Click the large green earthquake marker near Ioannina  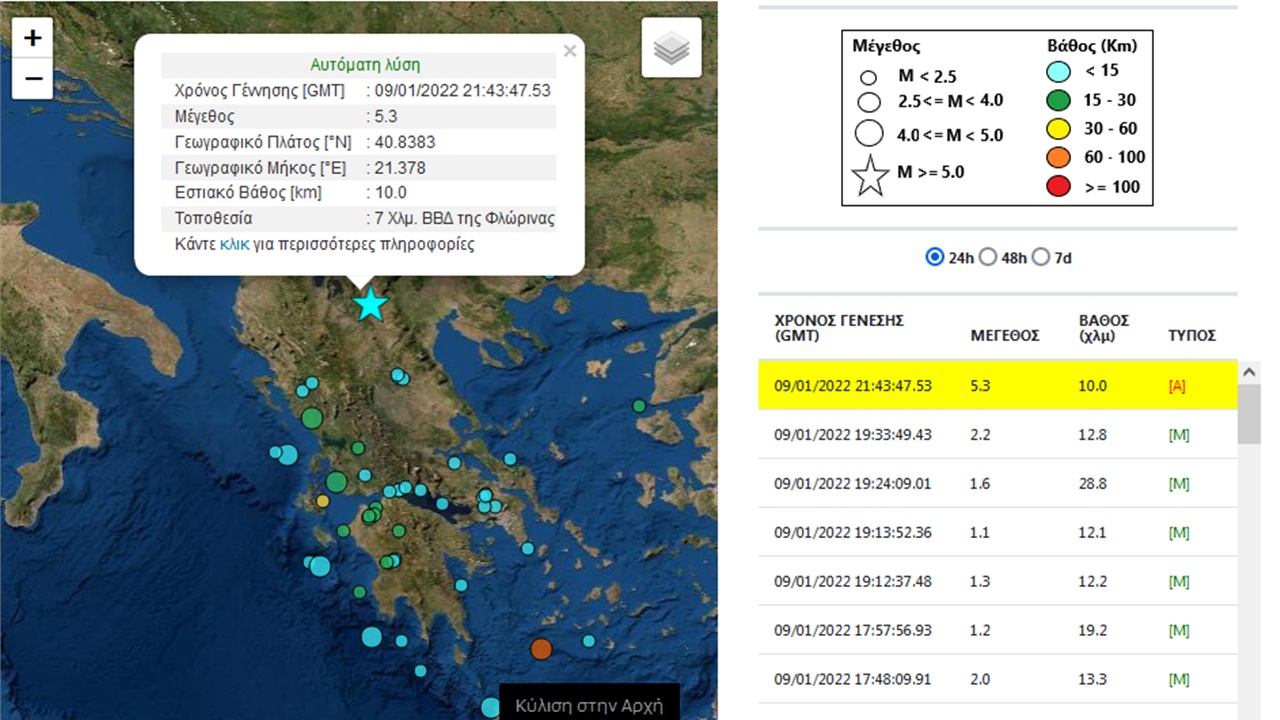click(311, 418)
